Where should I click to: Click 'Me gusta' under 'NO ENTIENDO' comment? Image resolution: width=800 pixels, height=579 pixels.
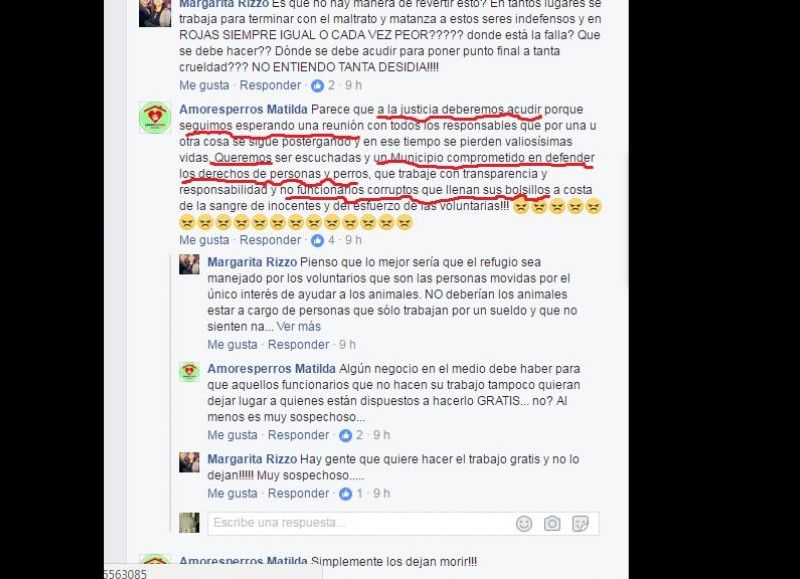click(x=204, y=86)
